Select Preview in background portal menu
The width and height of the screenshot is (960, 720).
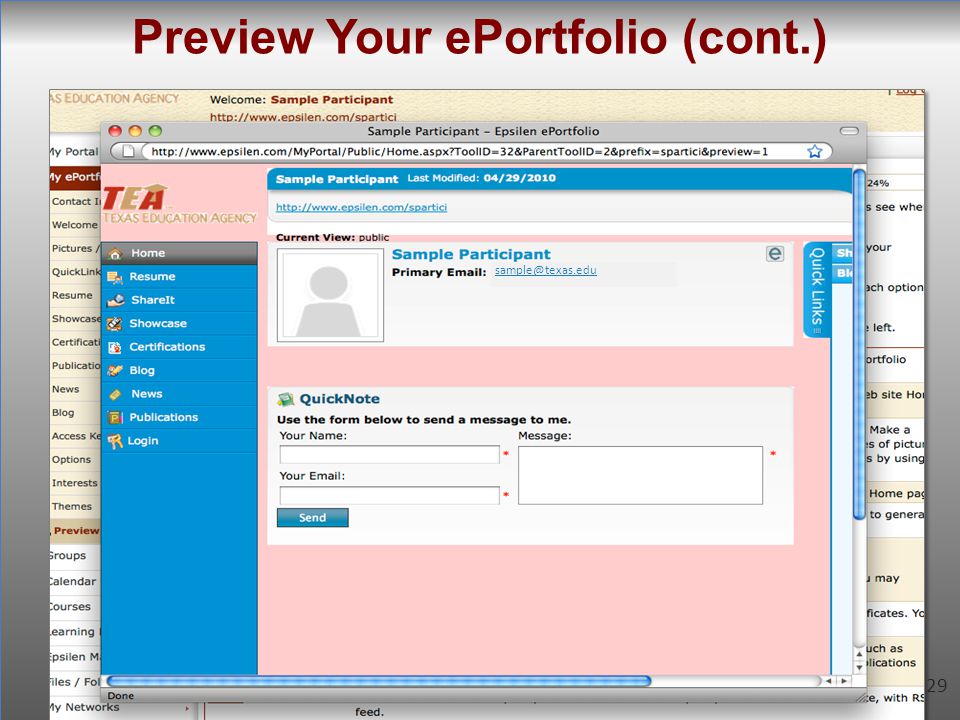75,530
